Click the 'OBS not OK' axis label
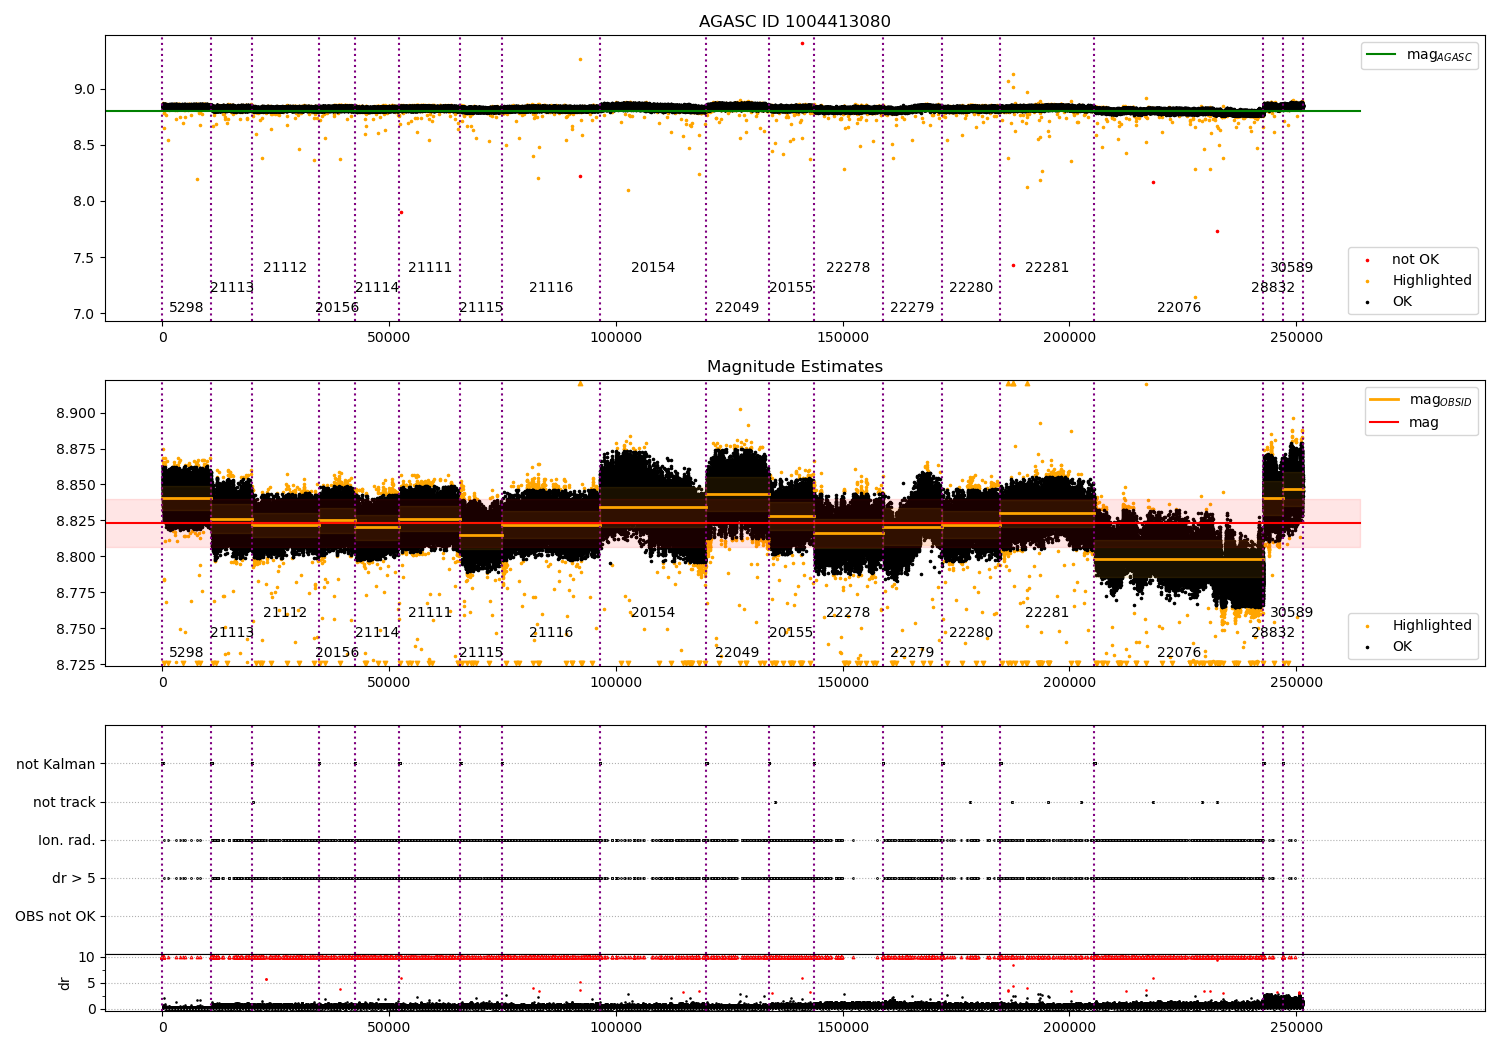The height and width of the screenshot is (1050, 1500). [55, 916]
